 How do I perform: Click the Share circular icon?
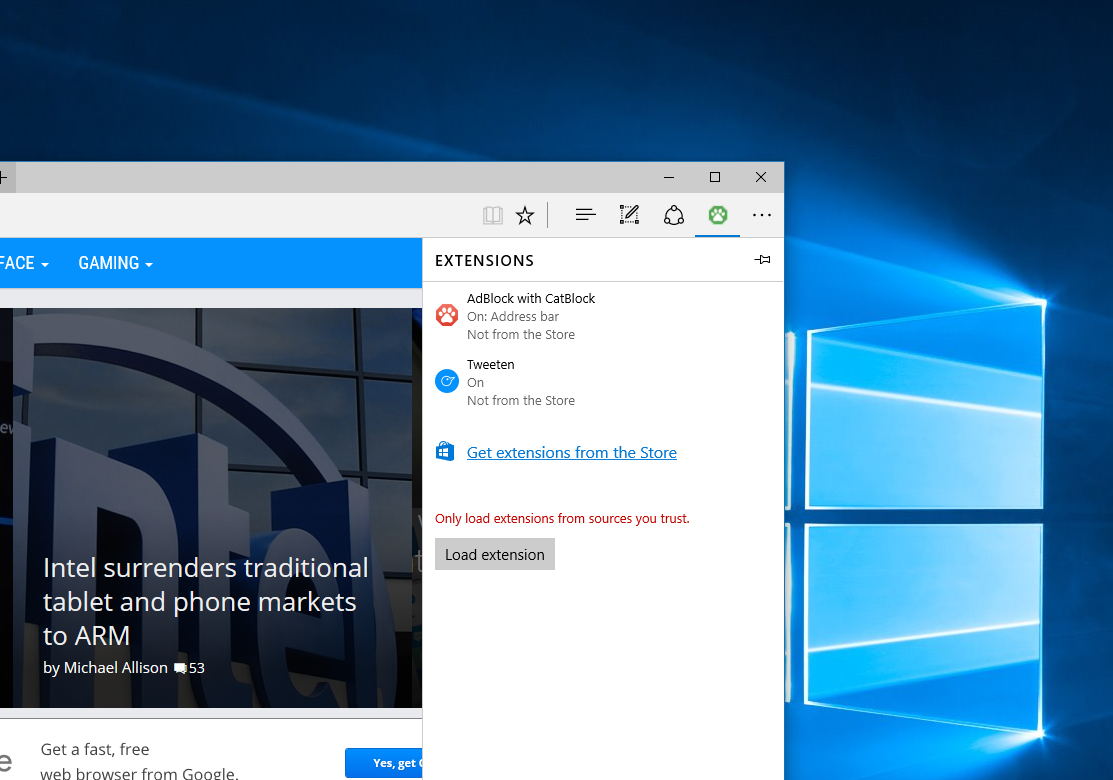[674, 215]
